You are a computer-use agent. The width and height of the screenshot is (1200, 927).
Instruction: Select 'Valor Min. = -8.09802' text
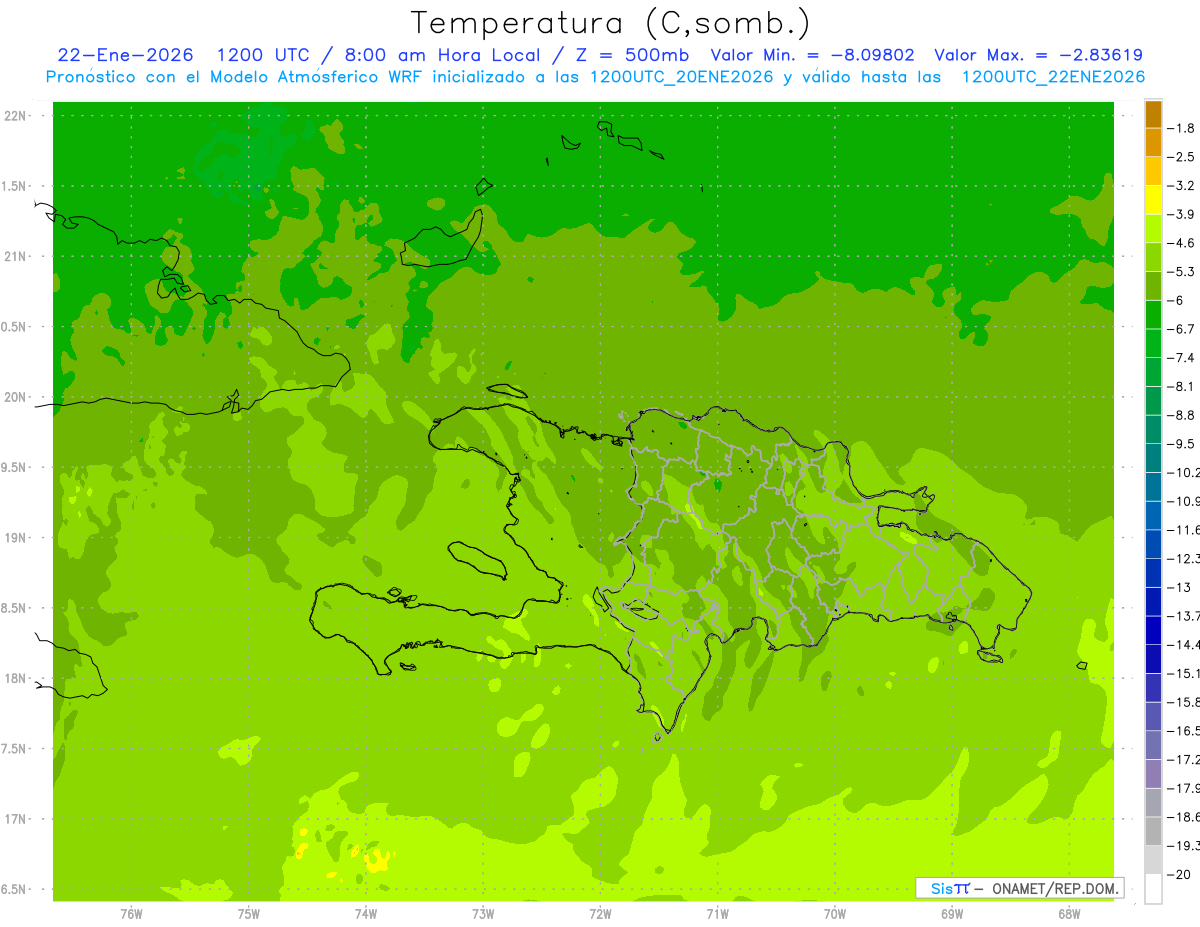(812, 55)
